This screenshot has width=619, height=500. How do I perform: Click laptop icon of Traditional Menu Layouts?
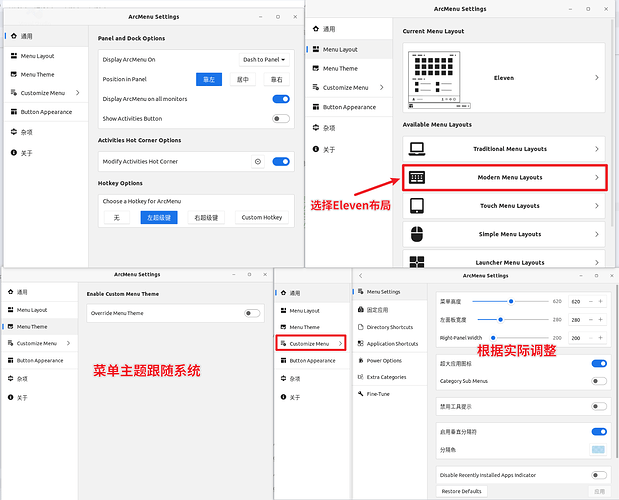point(417,149)
